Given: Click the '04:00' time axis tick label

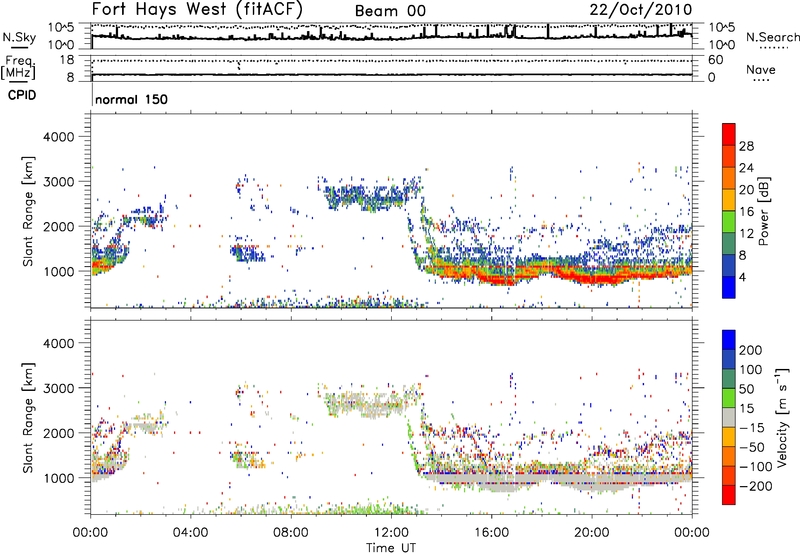Looking at the screenshot, I should (x=190, y=533).
